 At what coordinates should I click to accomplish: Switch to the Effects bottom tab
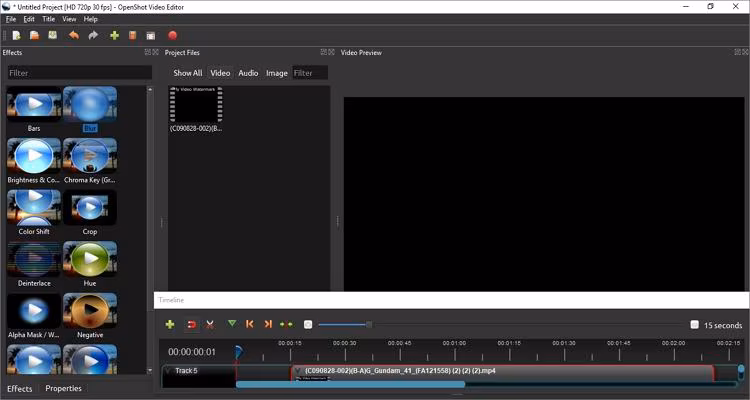[x=20, y=389]
